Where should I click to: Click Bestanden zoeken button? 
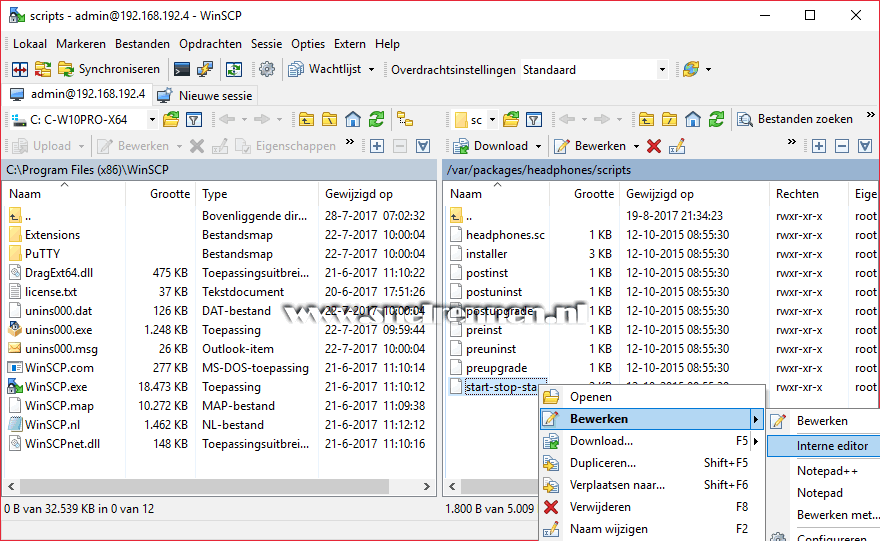pos(795,119)
